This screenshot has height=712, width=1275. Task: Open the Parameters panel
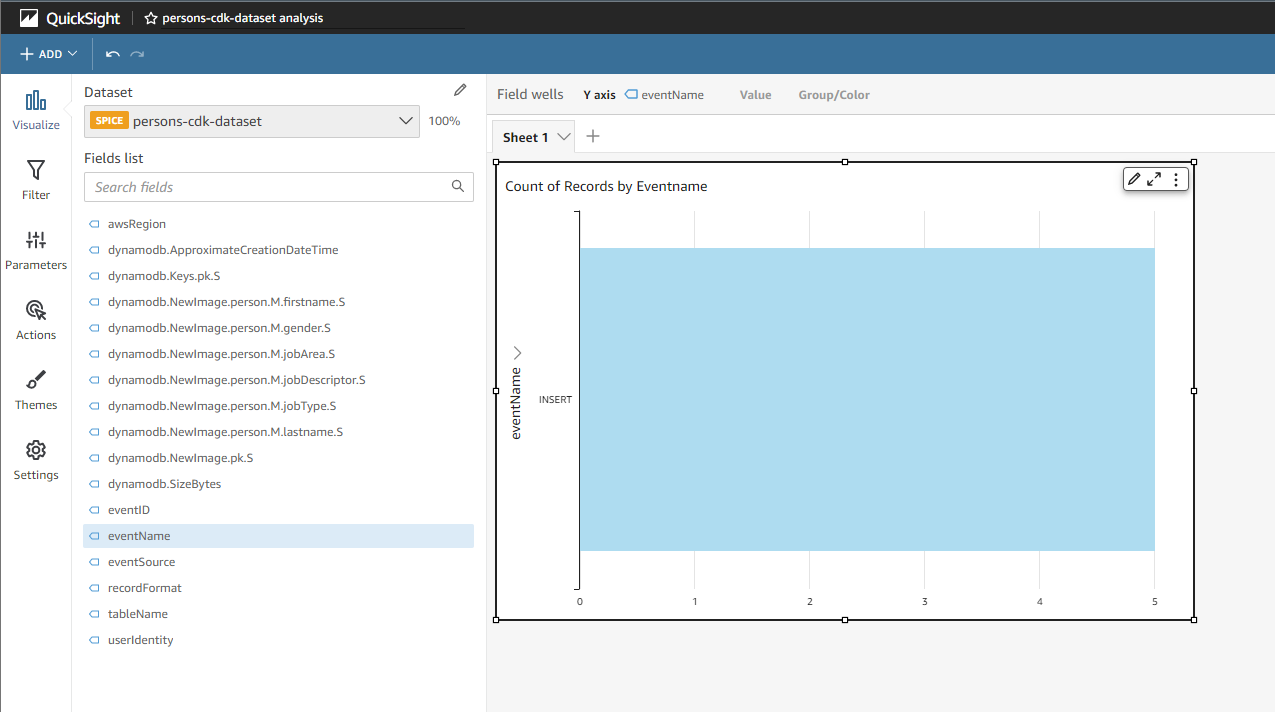[36, 241]
